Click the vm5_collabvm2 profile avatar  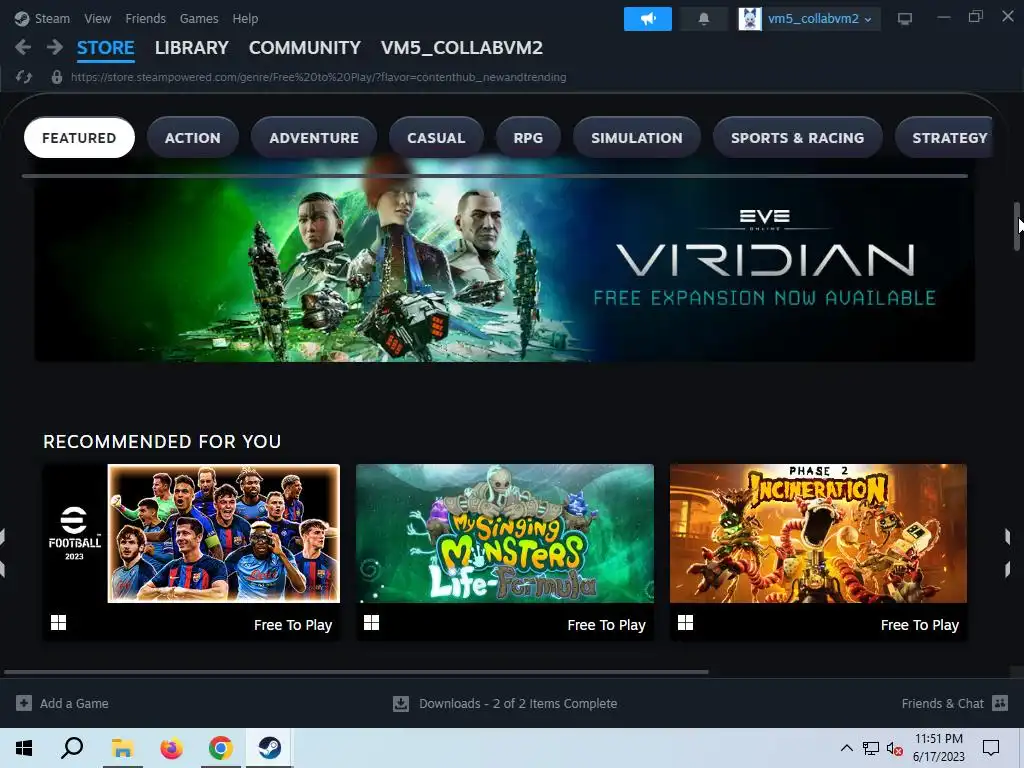click(x=750, y=19)
